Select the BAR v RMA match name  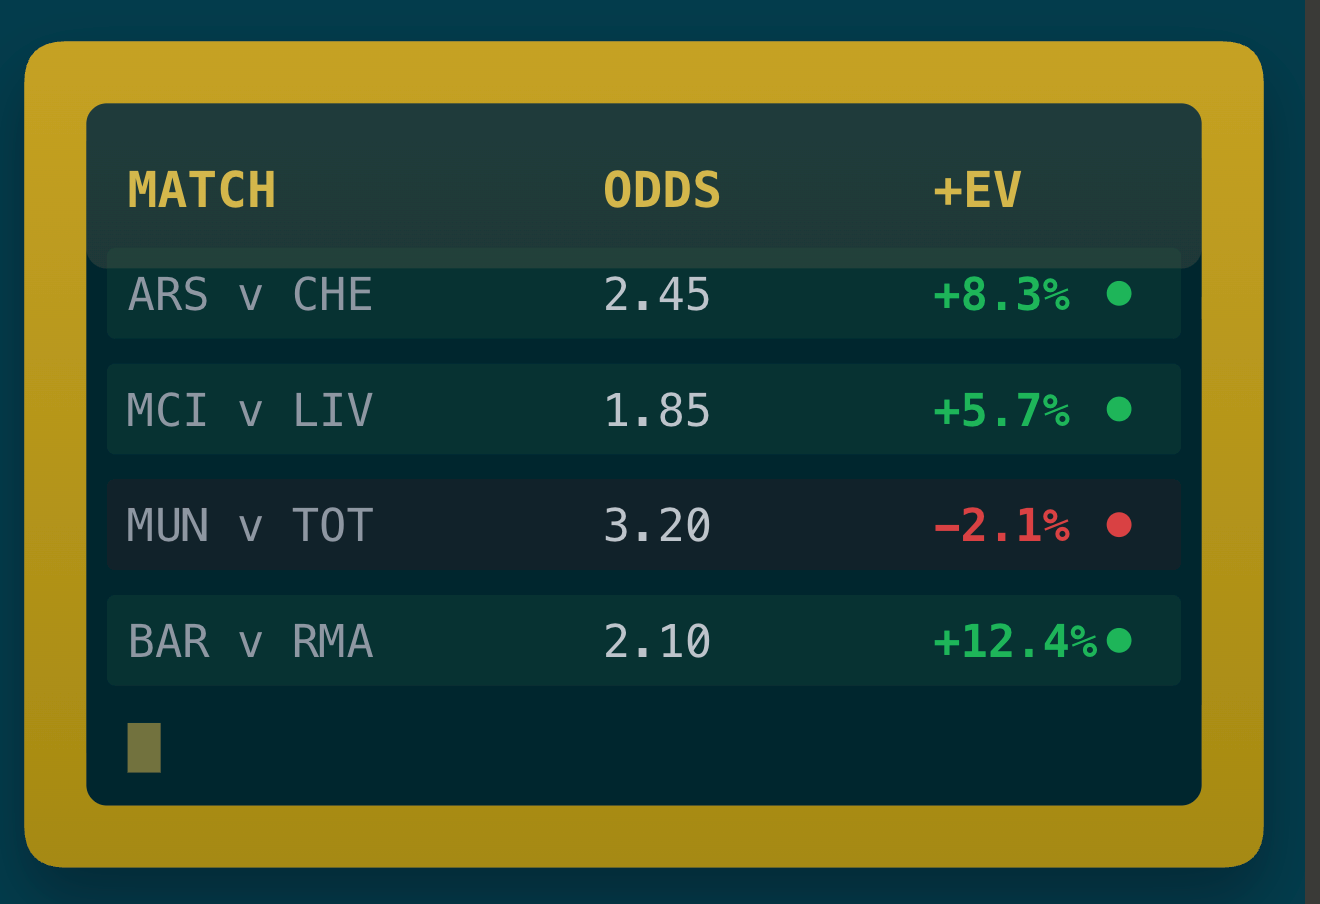tap(250, 642)
